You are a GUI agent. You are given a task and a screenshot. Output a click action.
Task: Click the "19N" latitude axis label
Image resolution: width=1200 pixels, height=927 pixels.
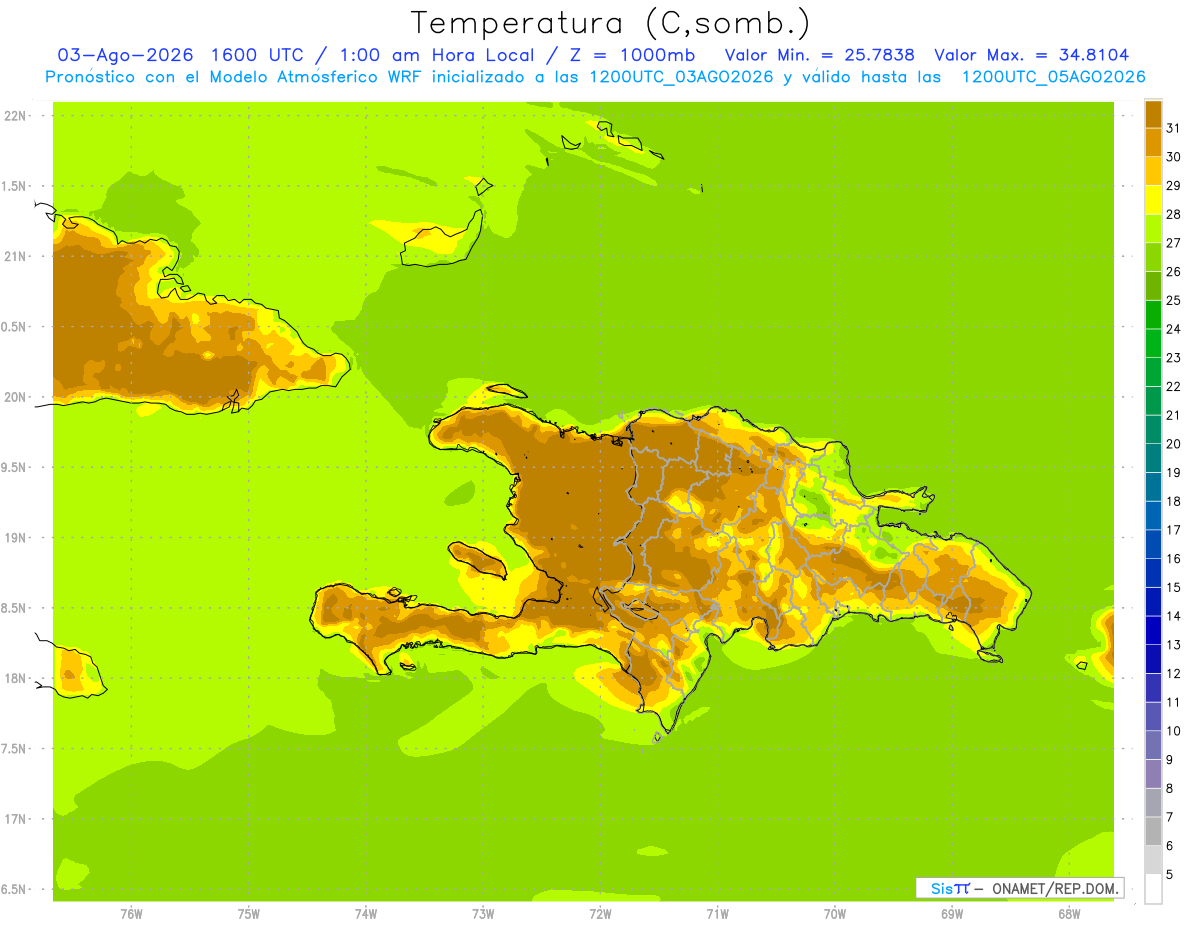point(16,538)
